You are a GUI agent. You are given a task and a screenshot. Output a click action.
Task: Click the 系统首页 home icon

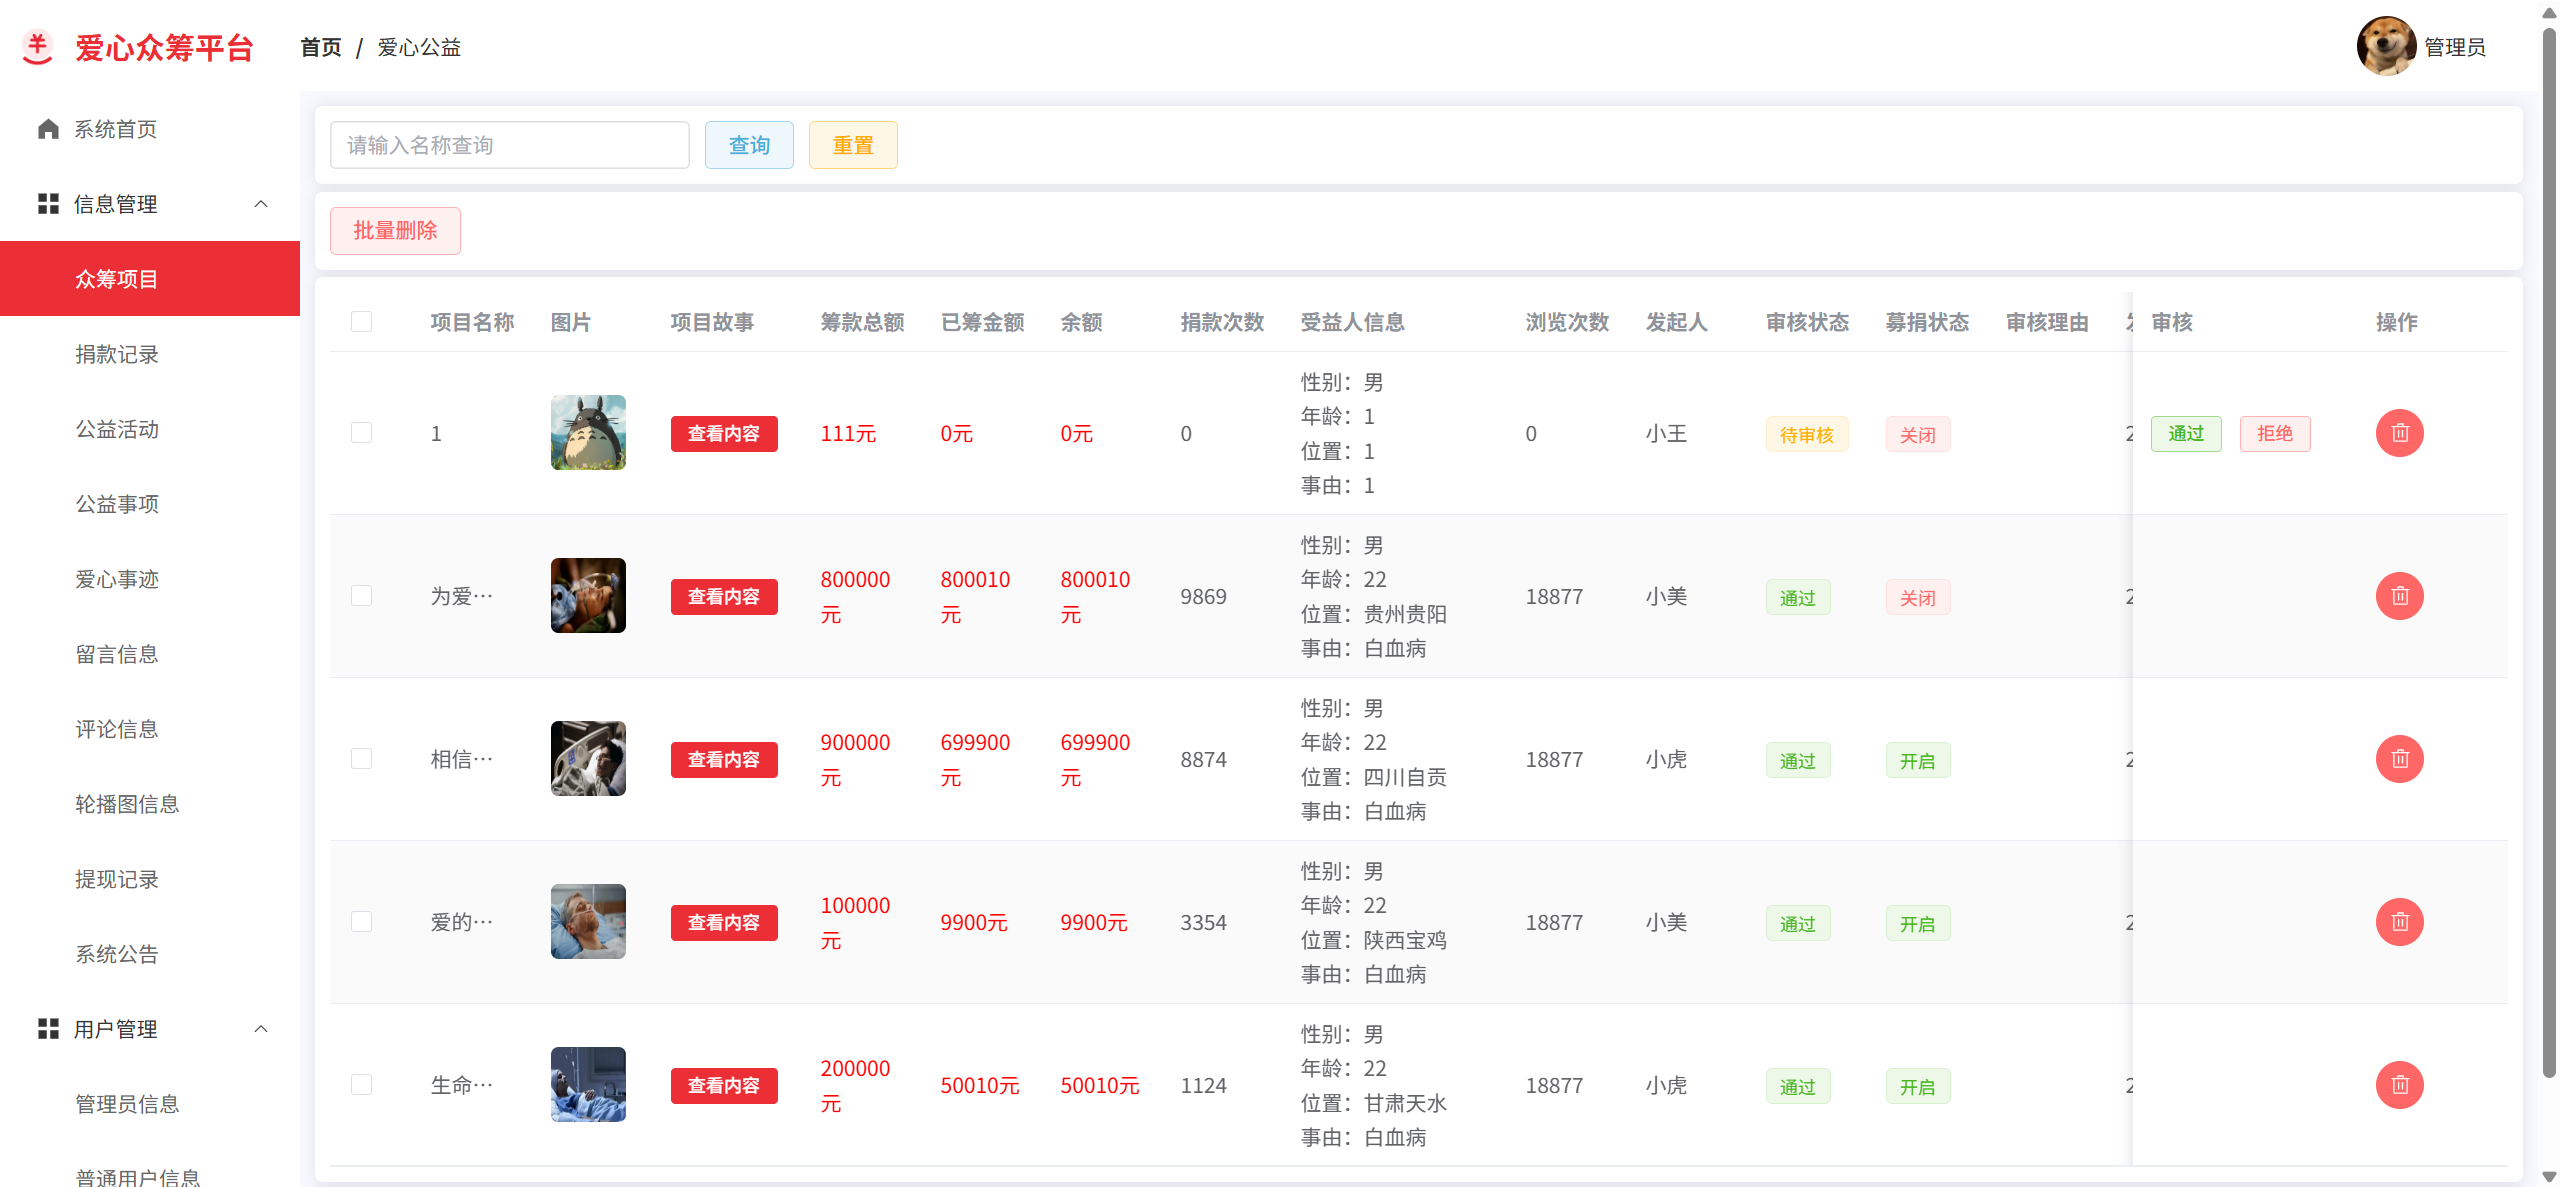[48, 129]
